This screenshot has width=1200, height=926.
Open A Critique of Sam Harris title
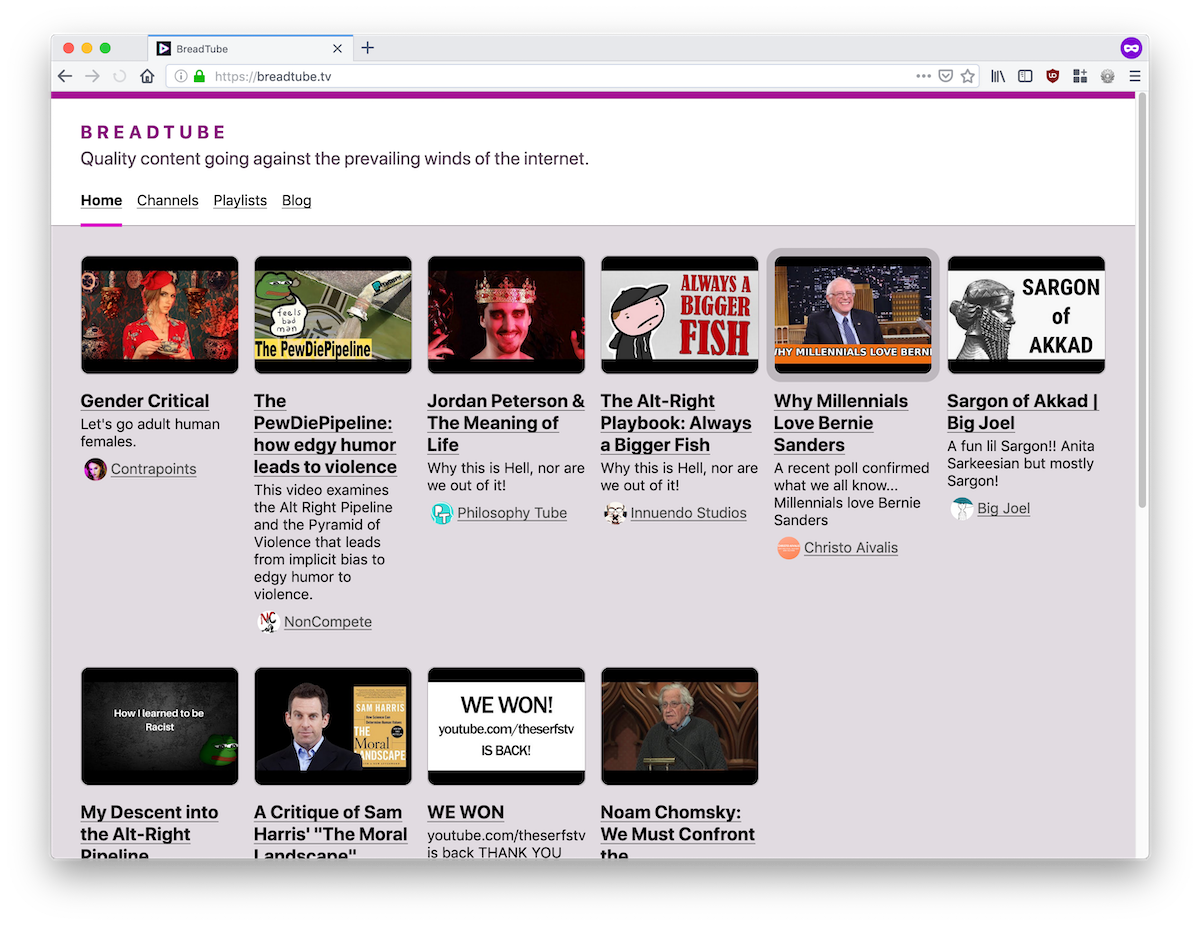pos(331,832)
